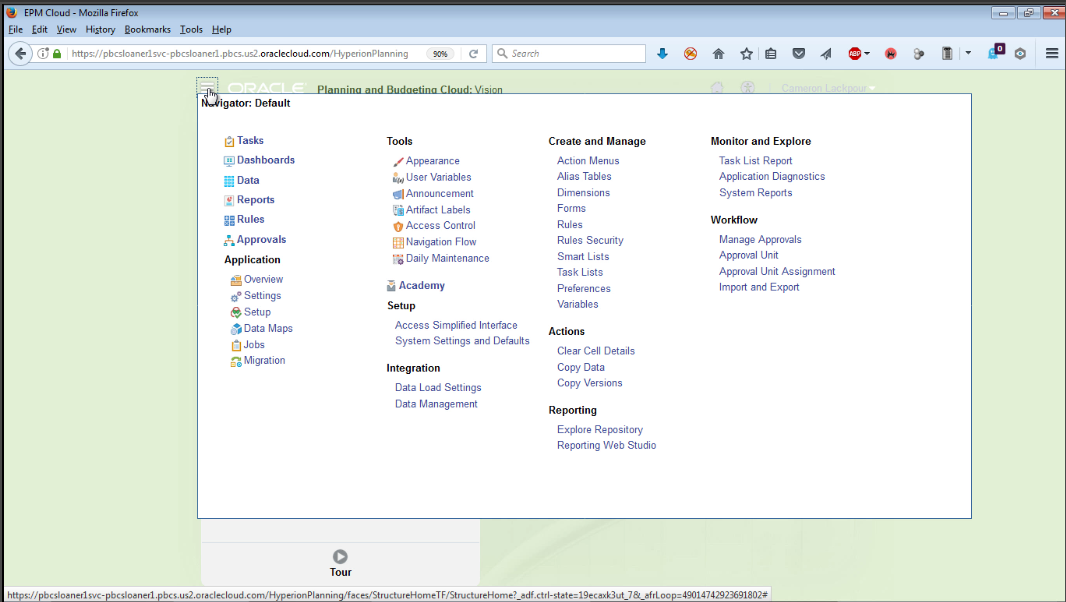This screenshot has height=602, width=1066.
Task: Click the Appearance paintbrush icon
Action: pyautogui.click(x=398, y=162)
